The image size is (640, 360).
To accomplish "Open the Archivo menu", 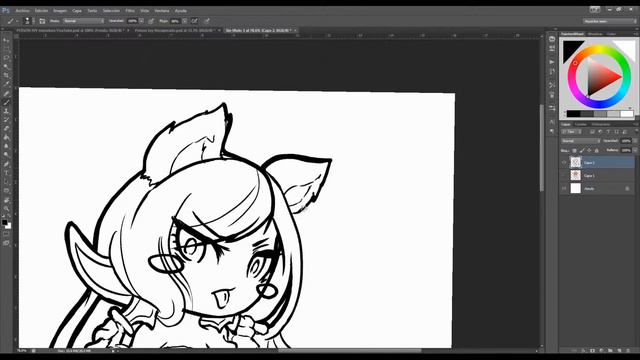I will tap(22, 11).
